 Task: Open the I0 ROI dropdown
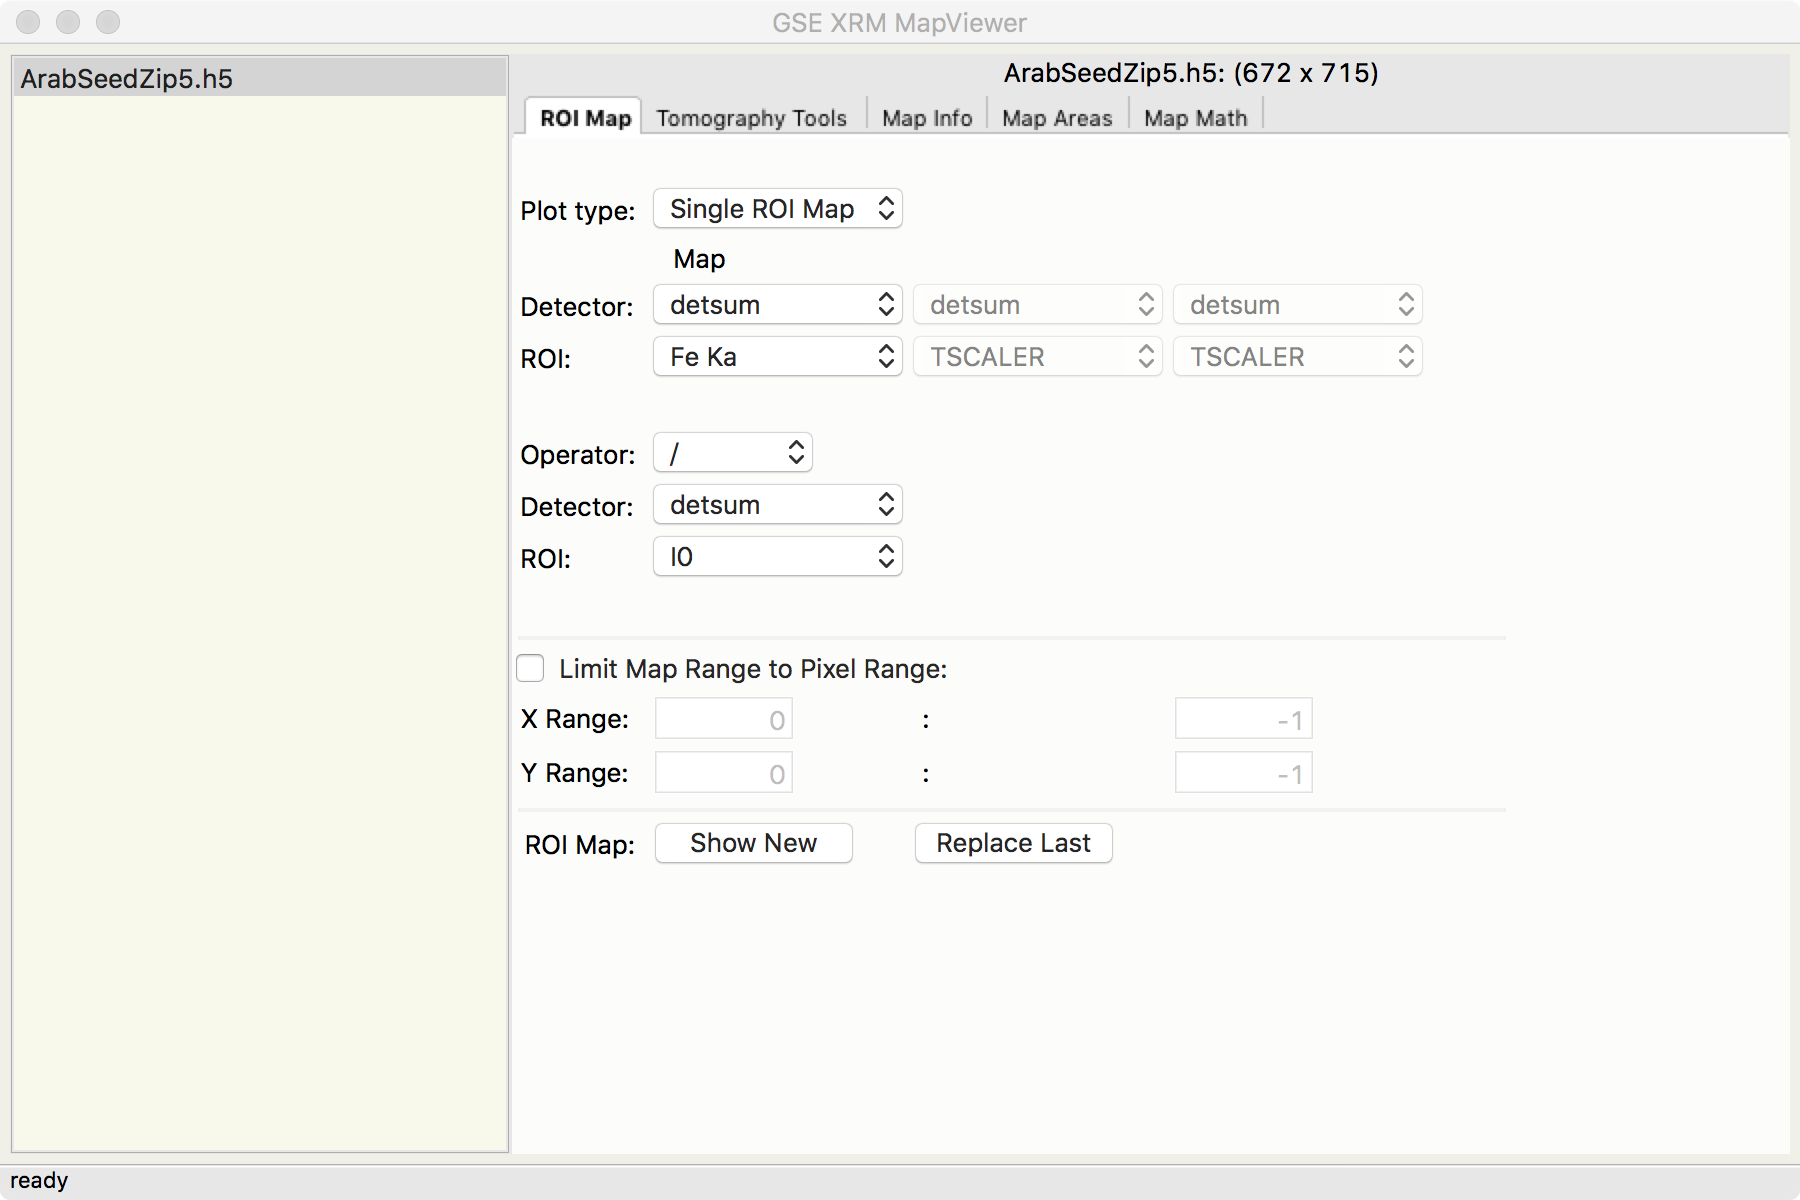pos(777,557)
